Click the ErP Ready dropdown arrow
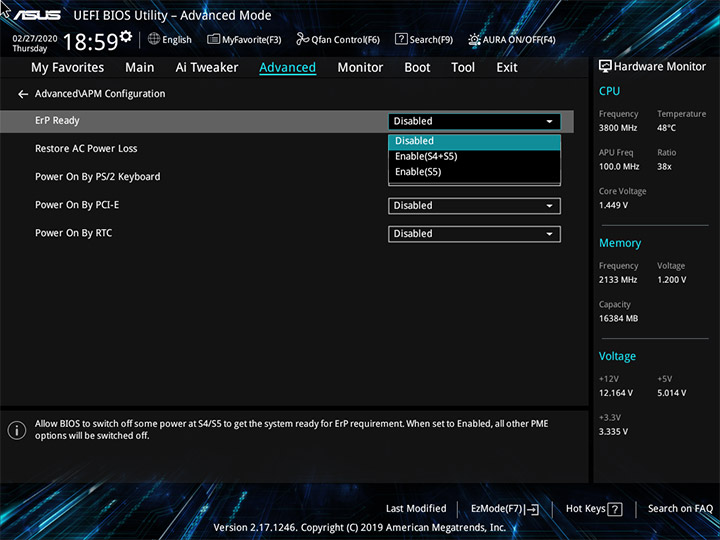 (549, 122)
